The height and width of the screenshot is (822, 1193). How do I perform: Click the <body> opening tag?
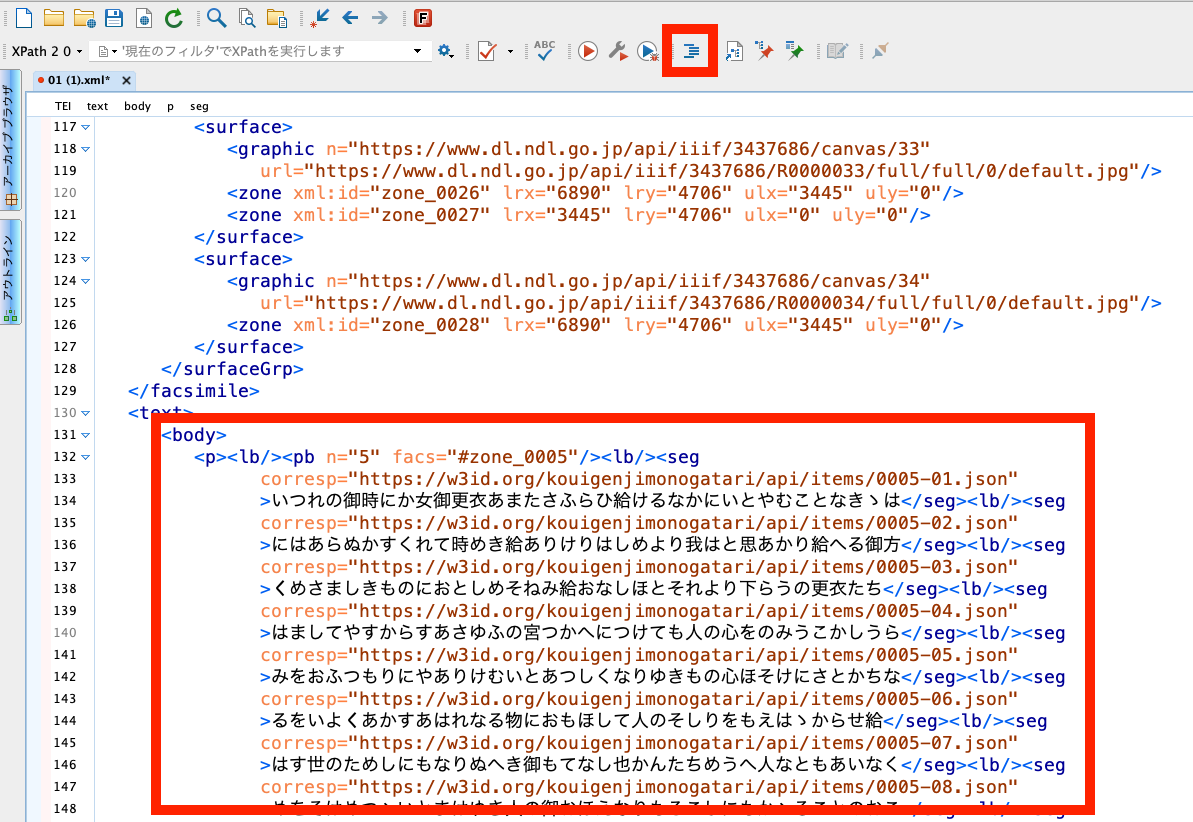coord(194,435)
